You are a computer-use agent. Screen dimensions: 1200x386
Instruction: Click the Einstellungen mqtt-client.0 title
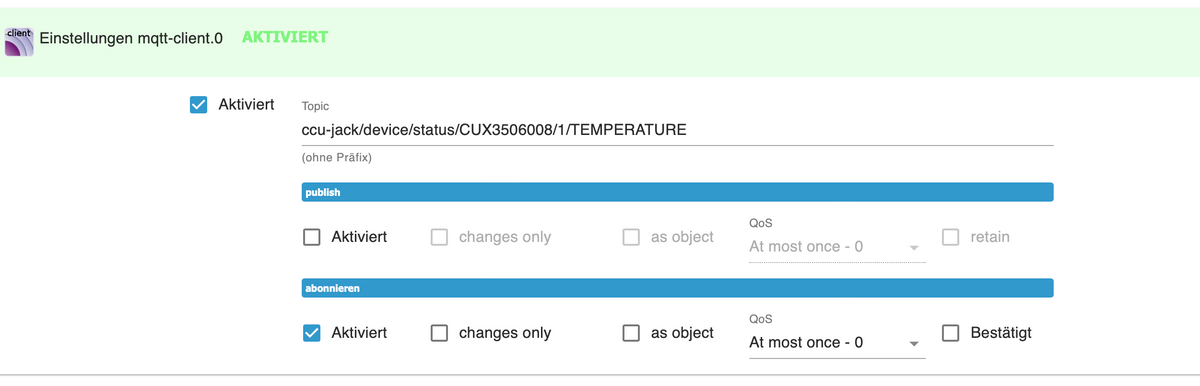click(130, 38)
